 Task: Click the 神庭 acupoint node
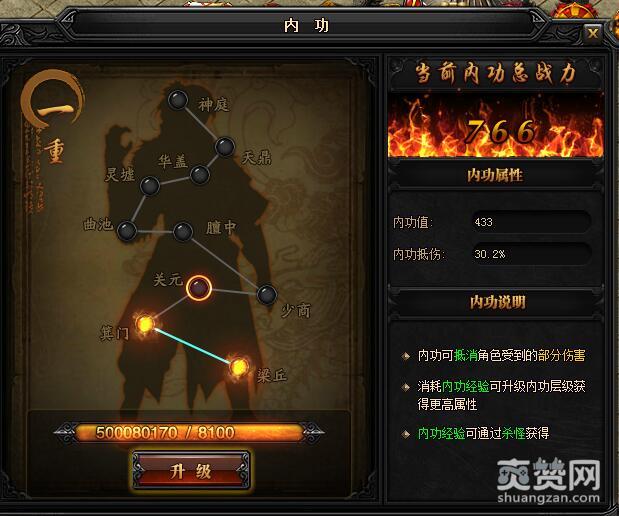tap(178, 100)
